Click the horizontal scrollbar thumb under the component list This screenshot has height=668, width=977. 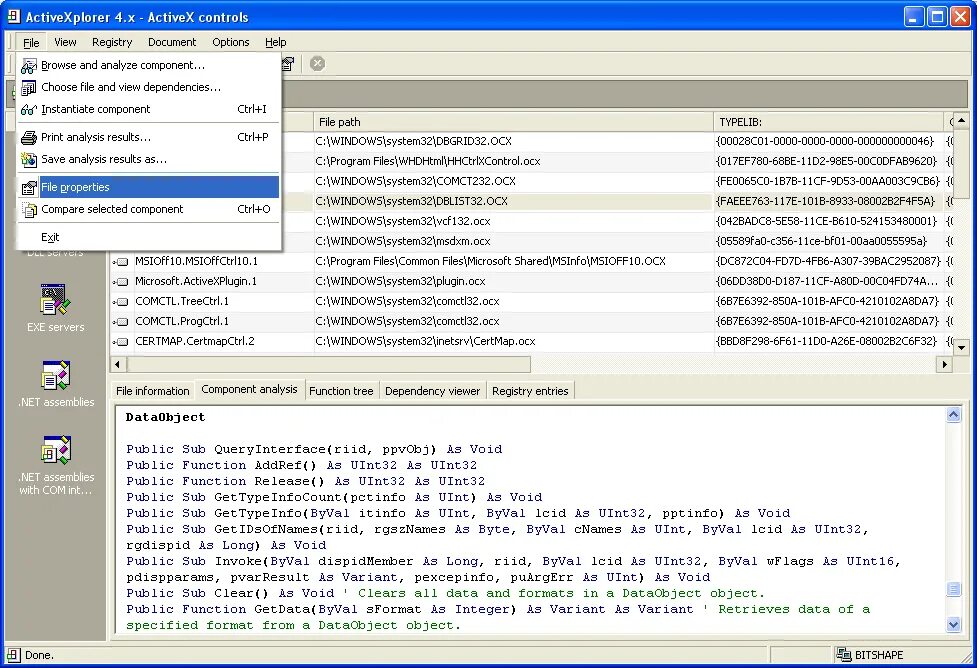click(328, 364)
